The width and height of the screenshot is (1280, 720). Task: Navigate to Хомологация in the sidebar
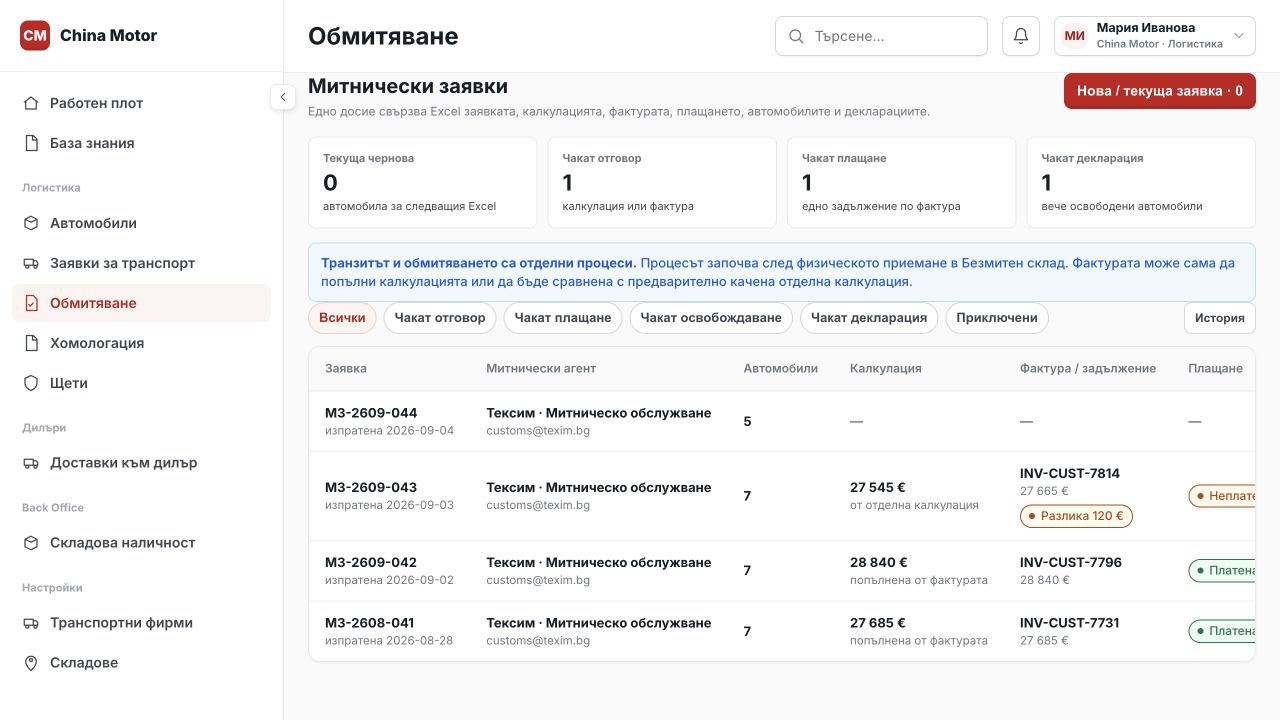coord(141,343)
